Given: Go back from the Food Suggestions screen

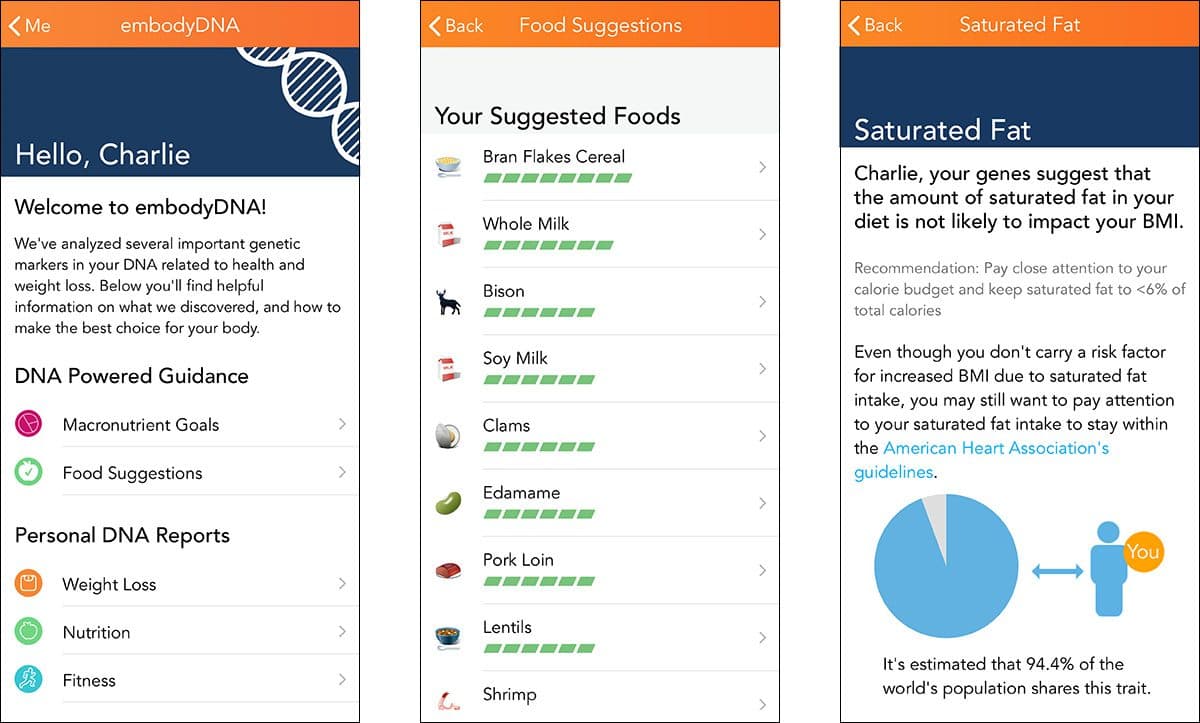Looking at the screenshot, I should click(x=456, y=26).
